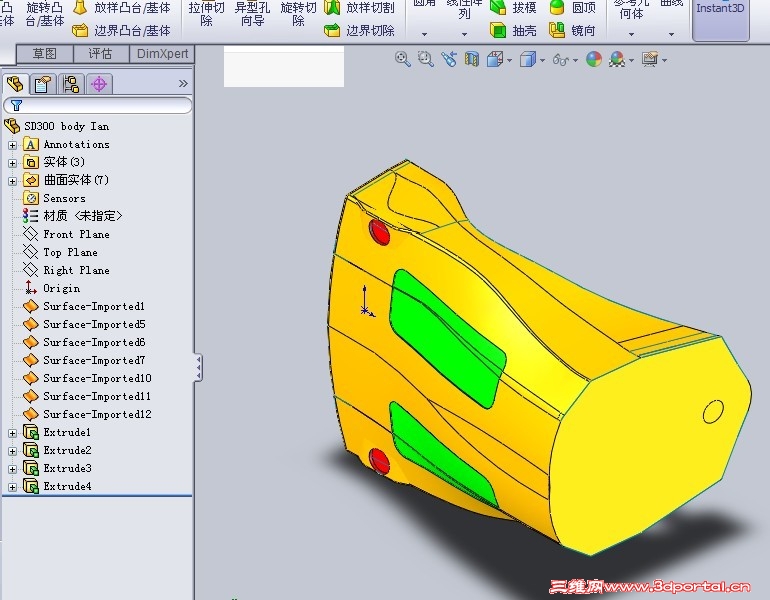Click 镜向 mirror command
This screenshot has height=600, width=770.
point(573,31)
